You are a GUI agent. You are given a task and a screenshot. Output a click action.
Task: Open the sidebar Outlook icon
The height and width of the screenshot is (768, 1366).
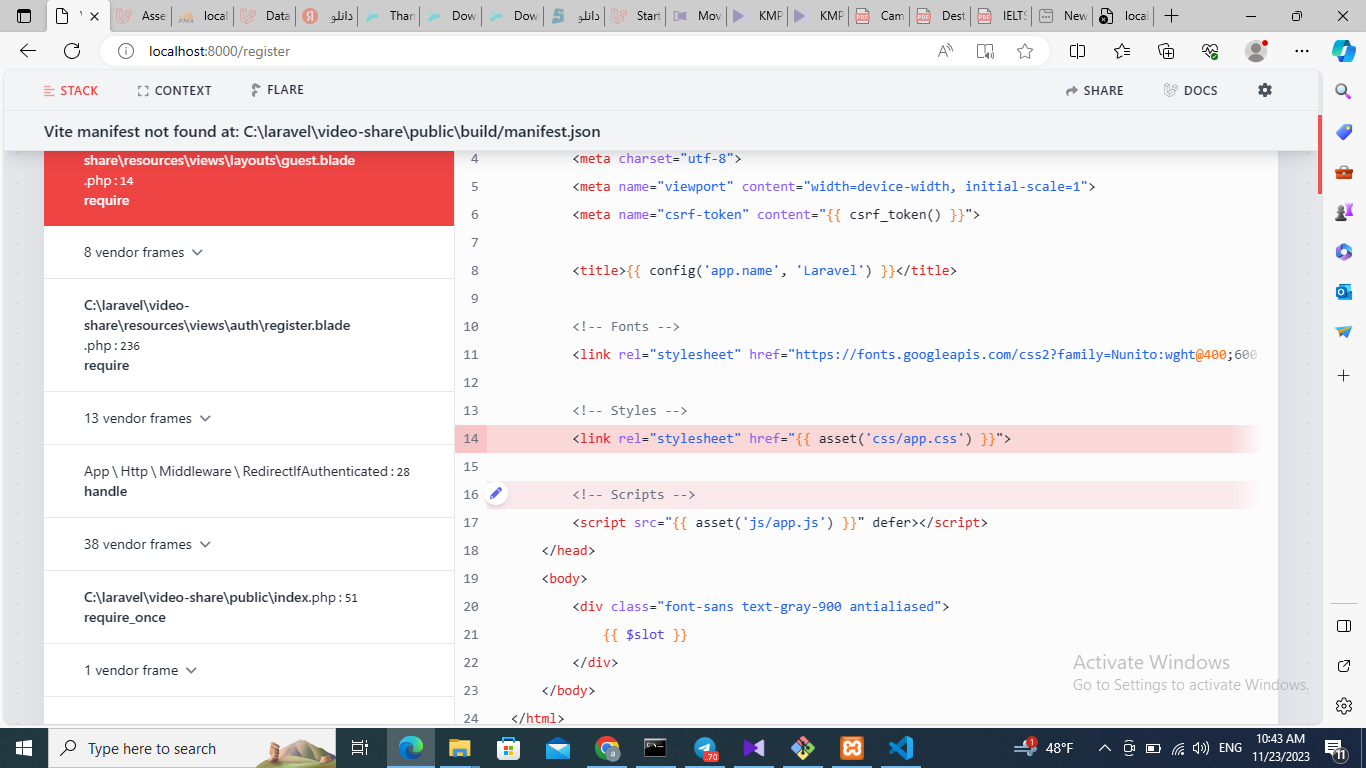click(1344, 292)
